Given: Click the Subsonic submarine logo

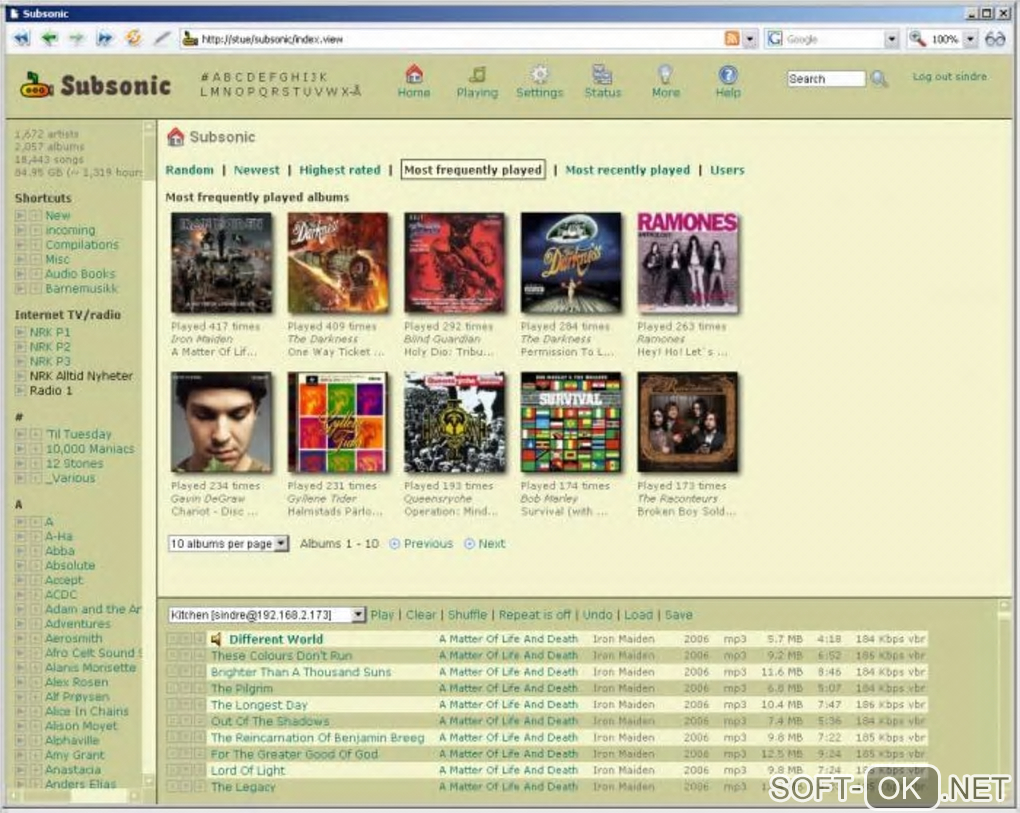Looking at the screenshot, I should (36, 86).
